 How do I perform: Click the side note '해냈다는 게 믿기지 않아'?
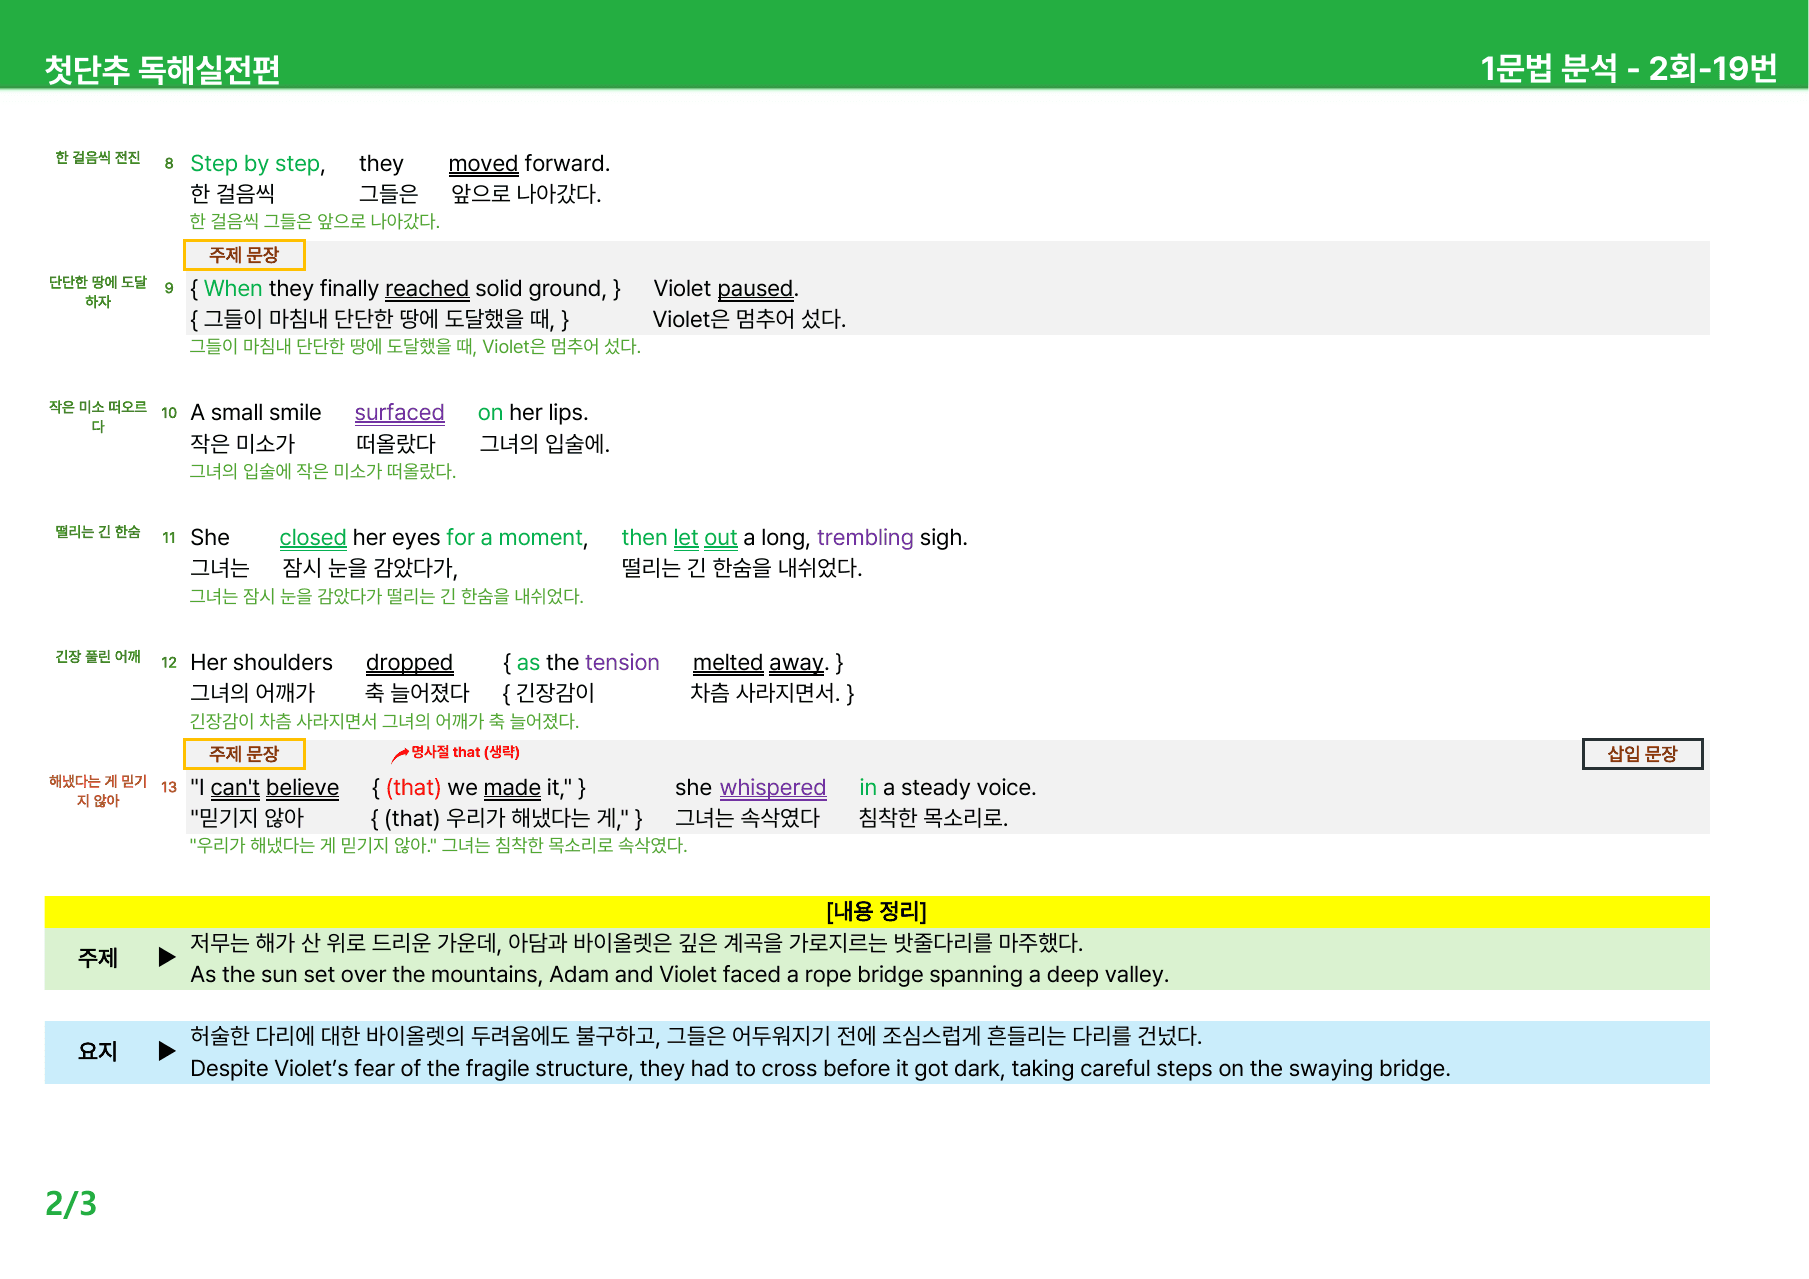pos(98,790)
